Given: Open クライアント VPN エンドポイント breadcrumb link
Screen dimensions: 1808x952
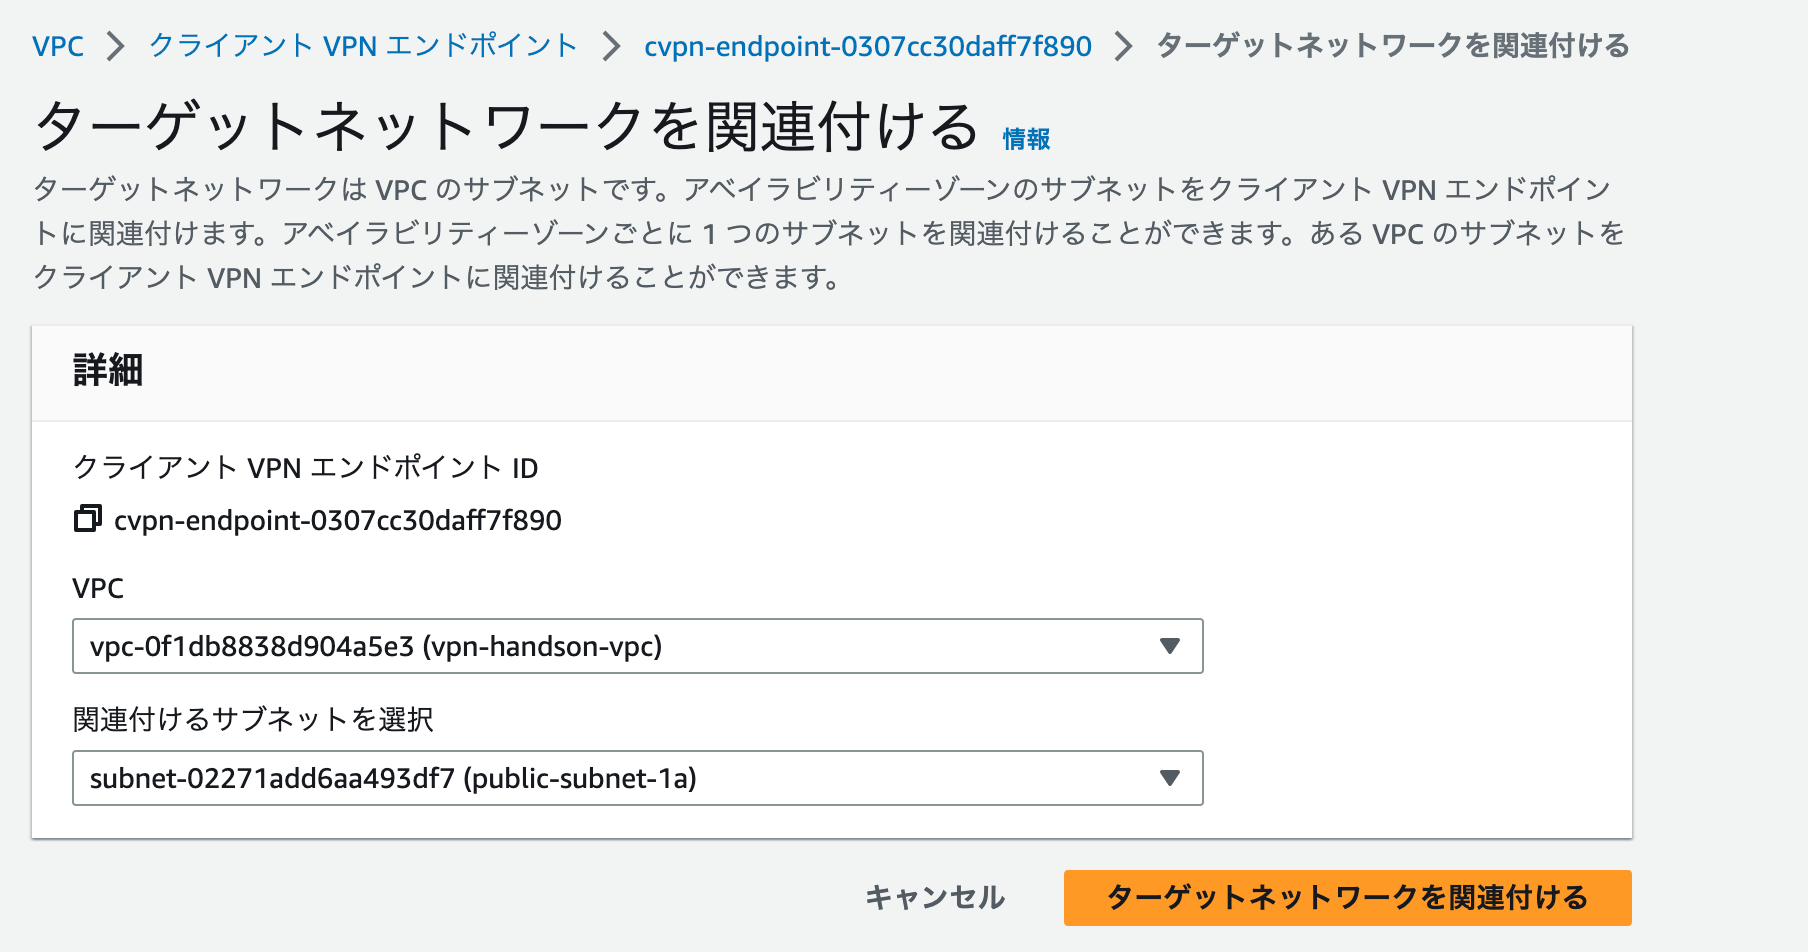Looking at the screenshot, I should (x=362, y=45).
